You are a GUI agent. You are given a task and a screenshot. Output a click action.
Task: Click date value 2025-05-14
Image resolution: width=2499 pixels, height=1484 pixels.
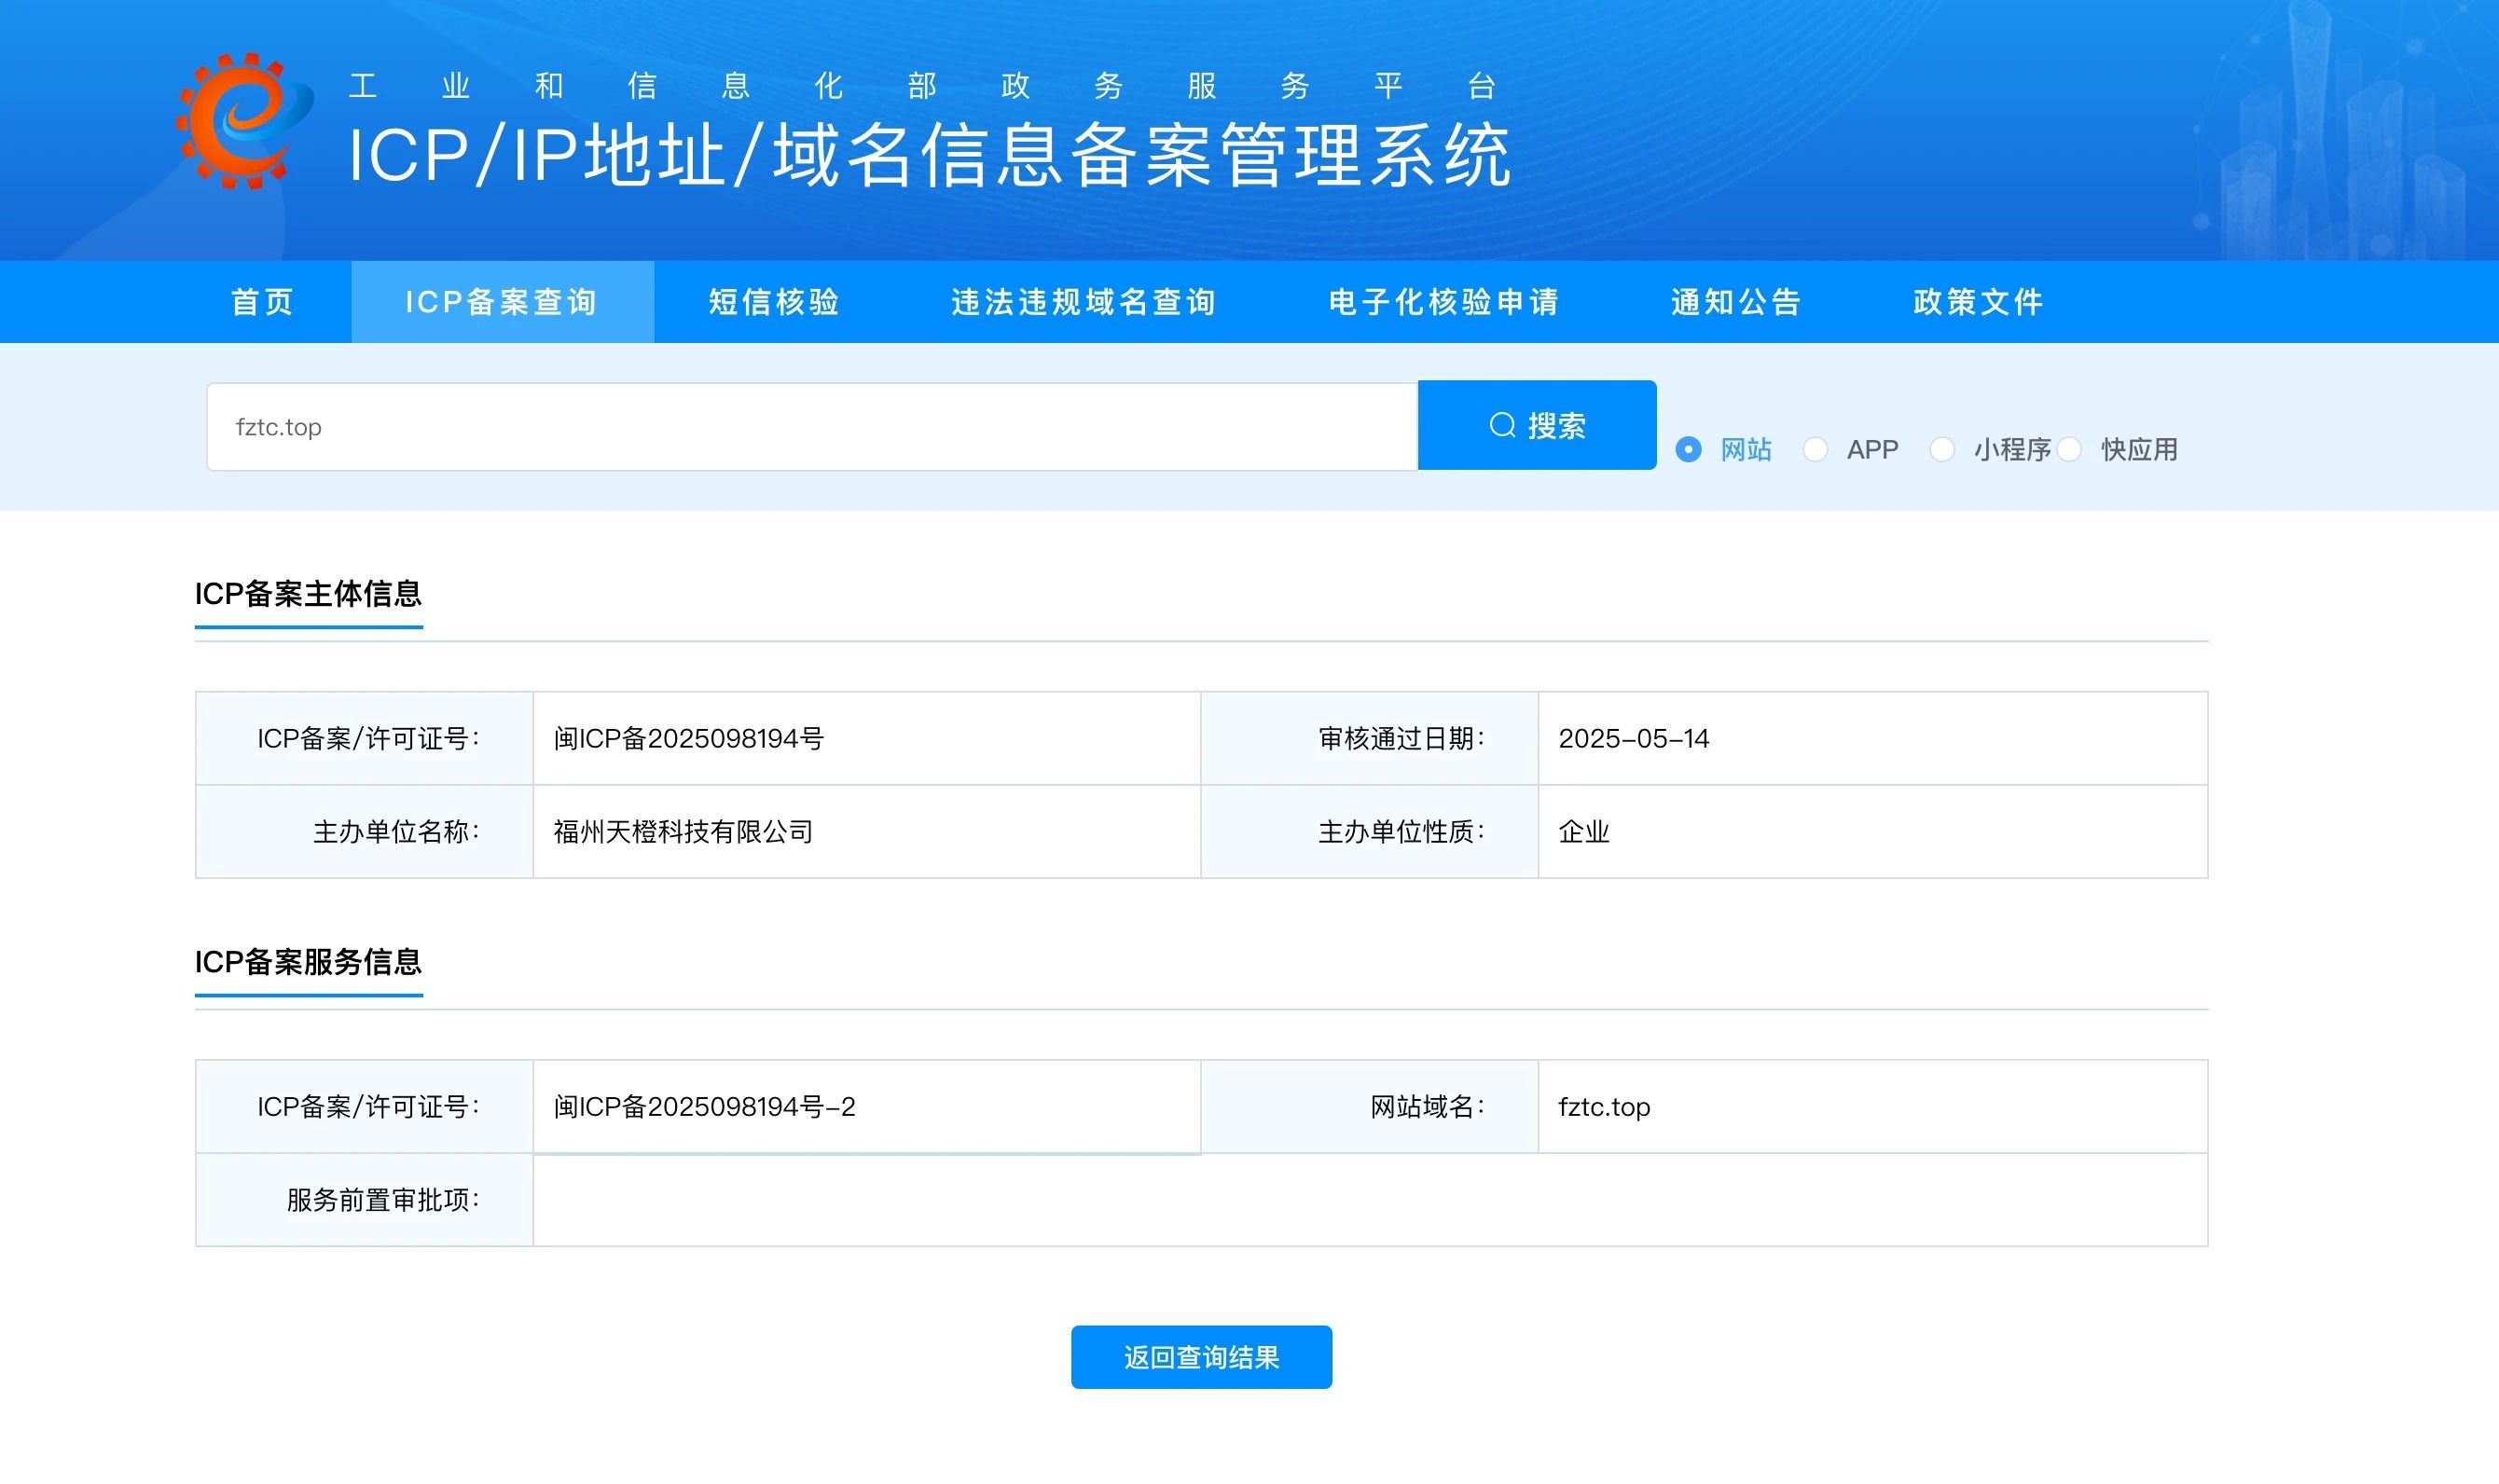(x=1634, y=739)
